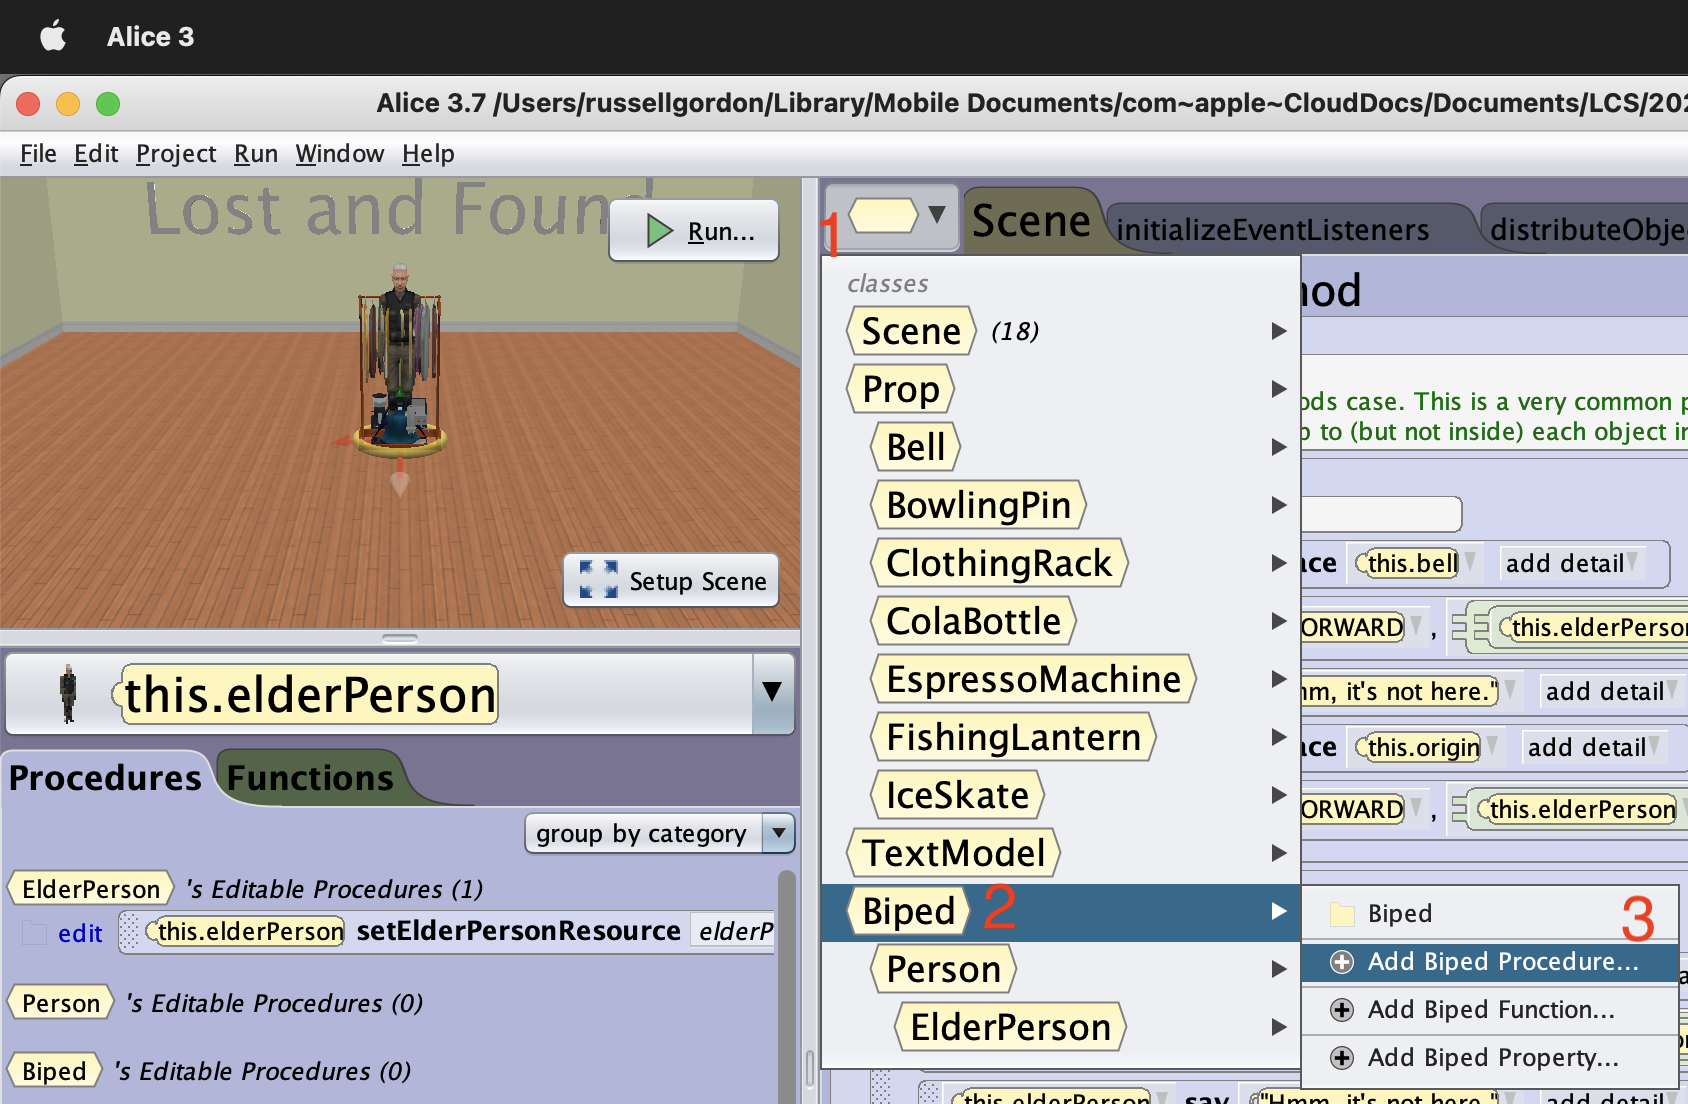The height and width of the screenshot is (1104, 1688).
Task: Switch to the Functions tab
Action: [308, 777]
